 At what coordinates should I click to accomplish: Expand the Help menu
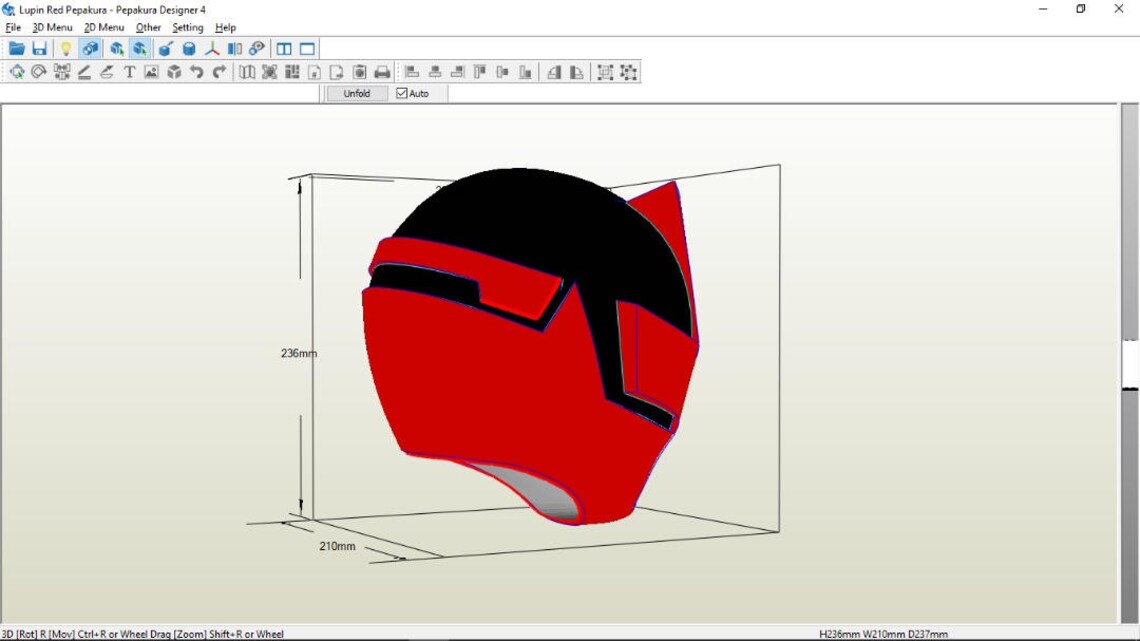225,27
